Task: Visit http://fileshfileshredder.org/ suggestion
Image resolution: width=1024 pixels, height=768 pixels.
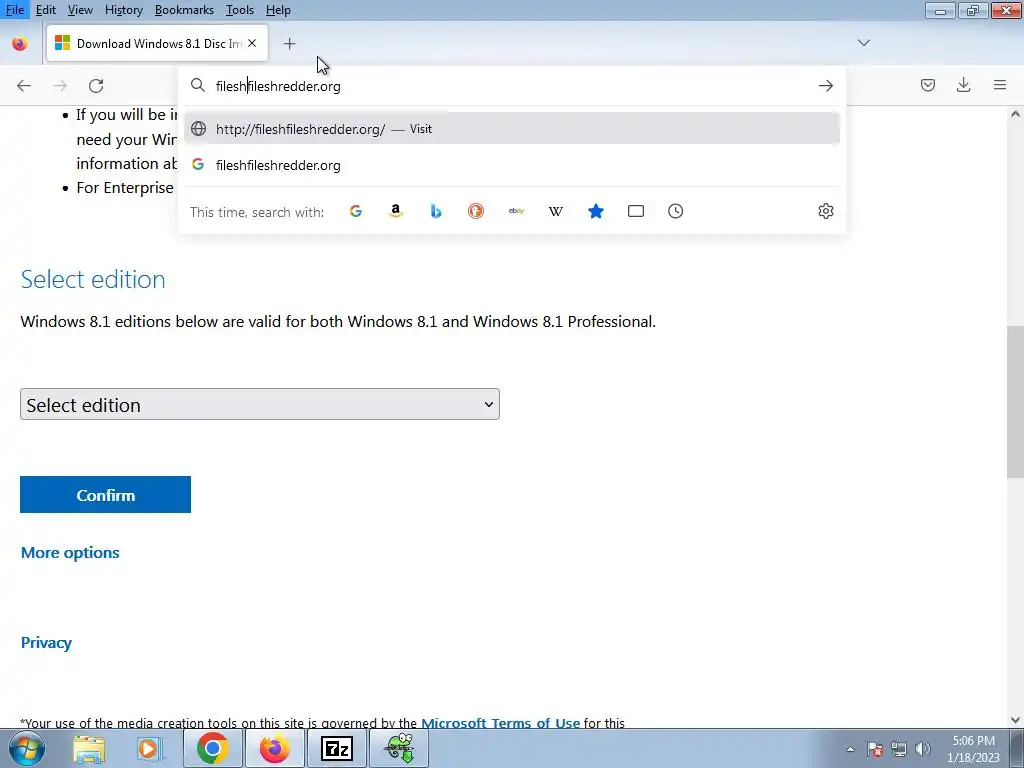Action: [x=511, y=129]
